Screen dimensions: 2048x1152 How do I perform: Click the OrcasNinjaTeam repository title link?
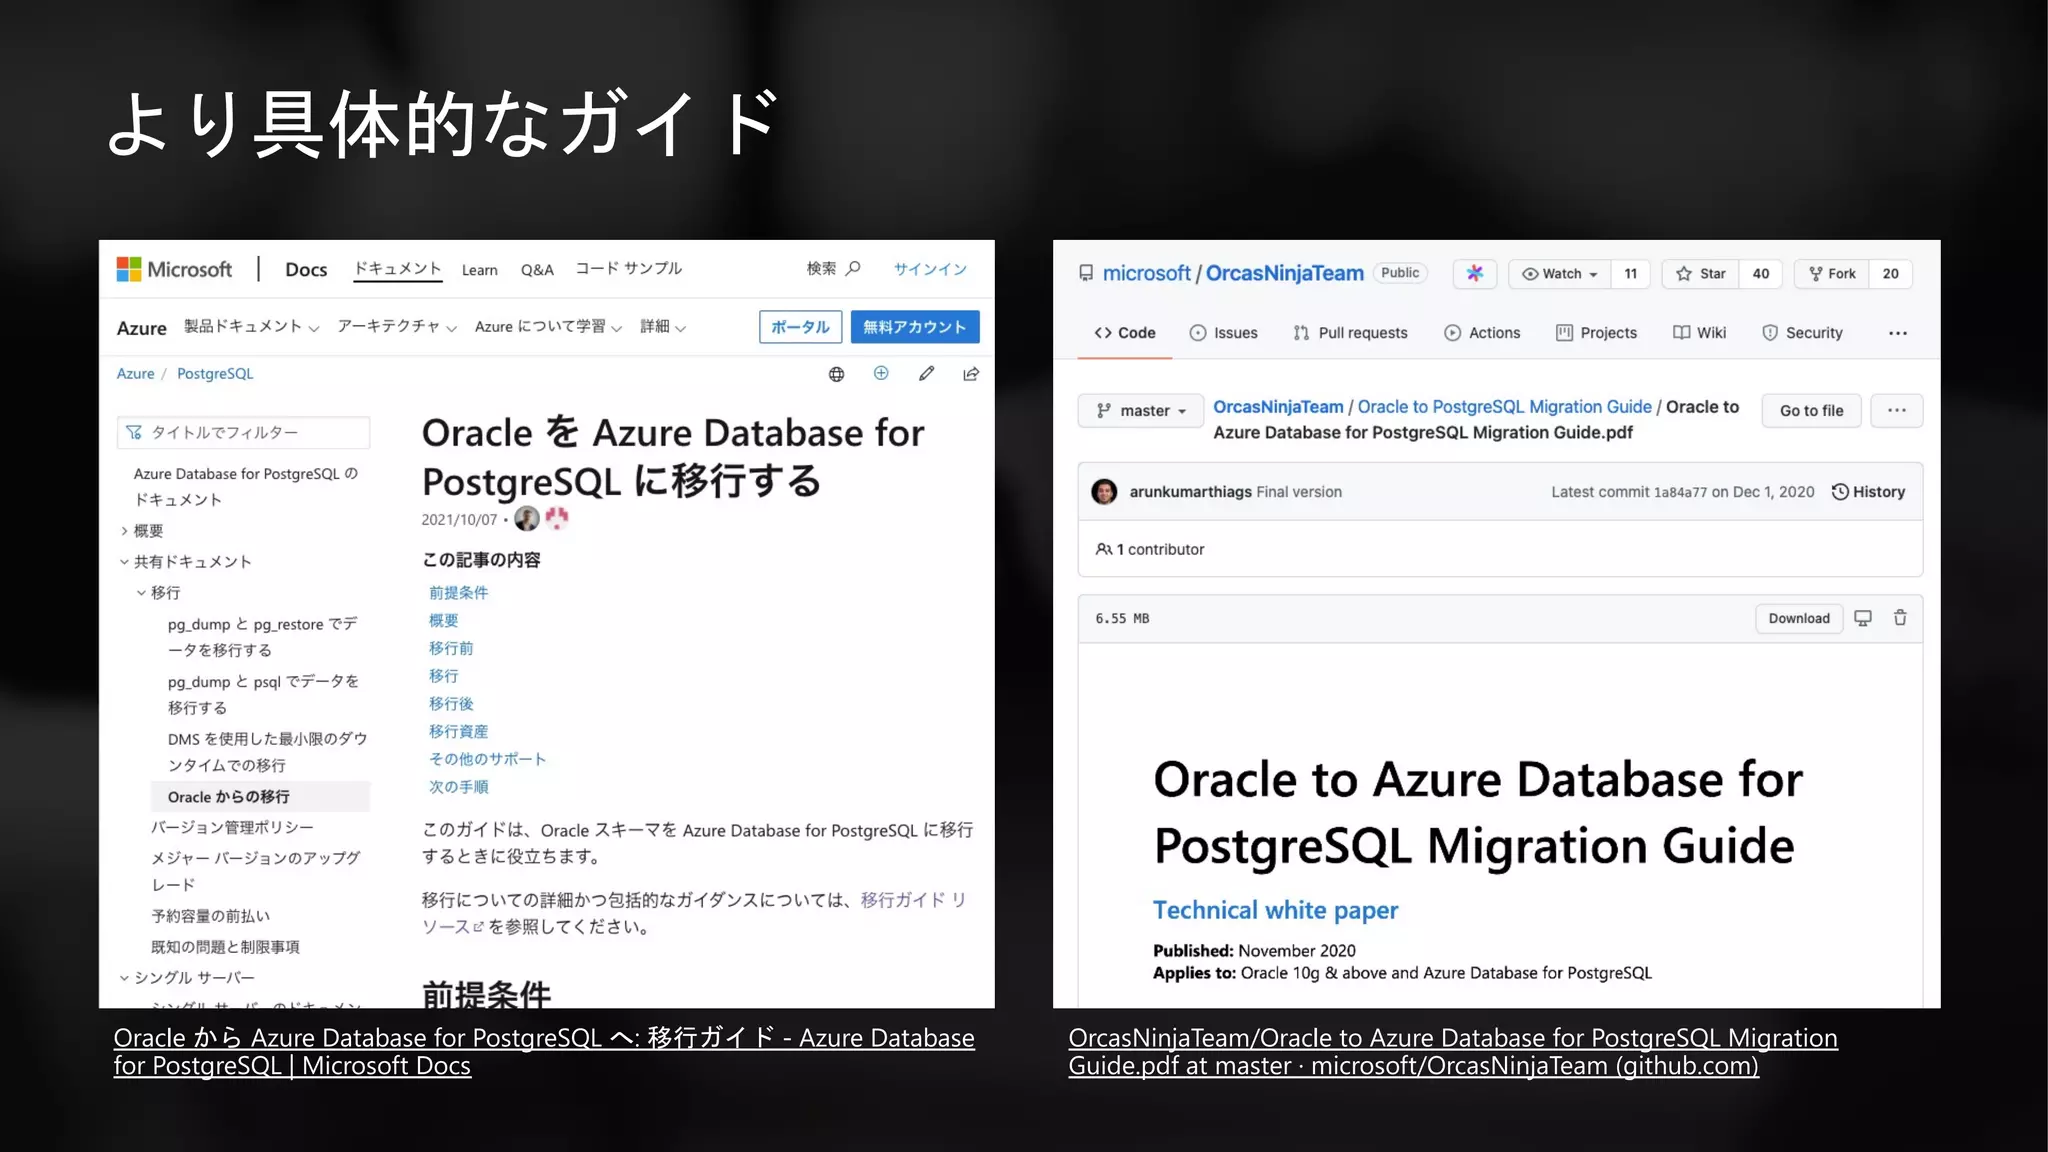(x=1284, y=273)
